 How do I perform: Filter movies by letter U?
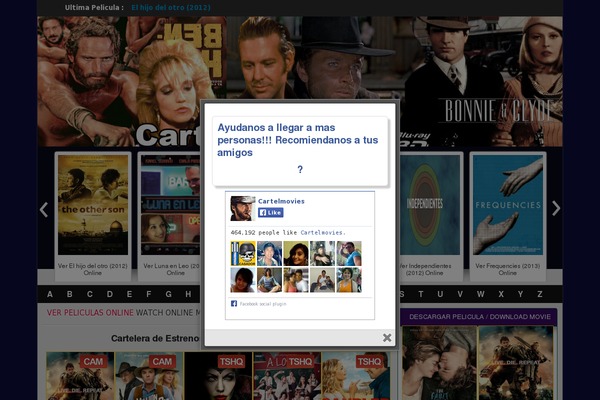click(440, 294)
